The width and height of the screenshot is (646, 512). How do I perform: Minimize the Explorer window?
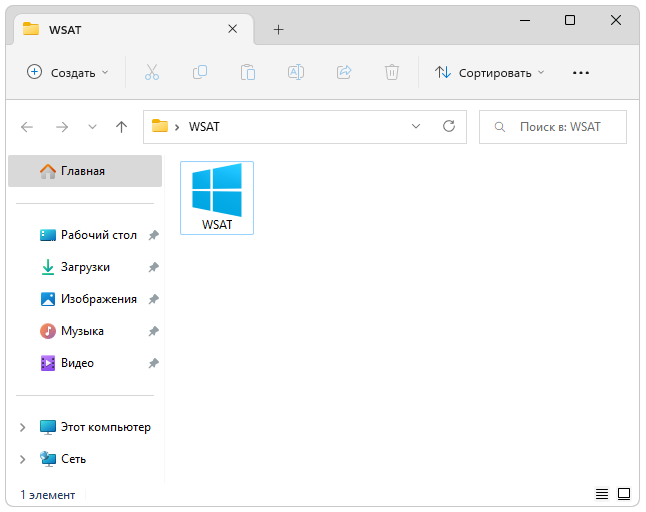pyautogui.click(x=525, y=20)
